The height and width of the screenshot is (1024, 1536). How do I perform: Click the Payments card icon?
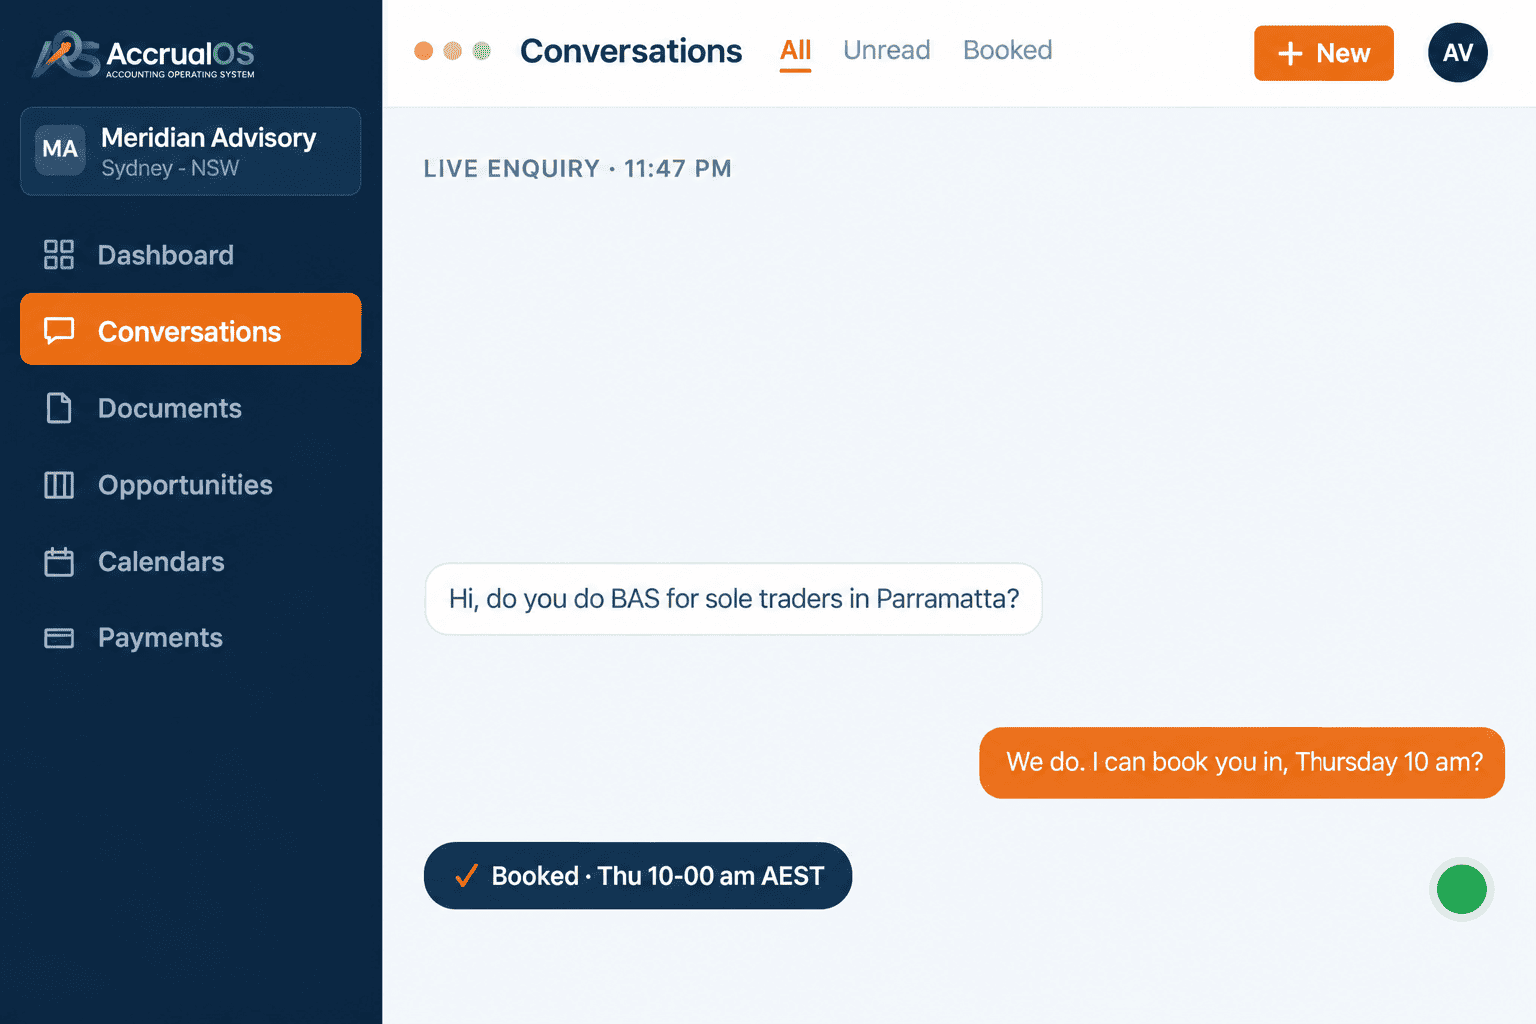point(59,638)
